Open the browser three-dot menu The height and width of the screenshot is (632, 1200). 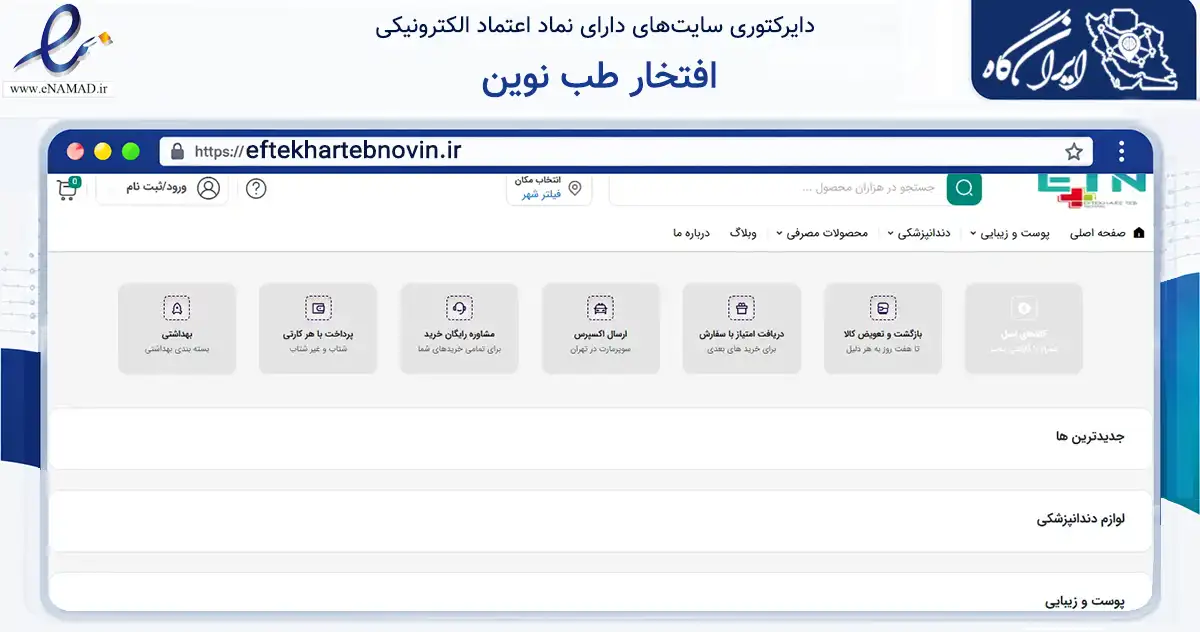coord(1121,152)
